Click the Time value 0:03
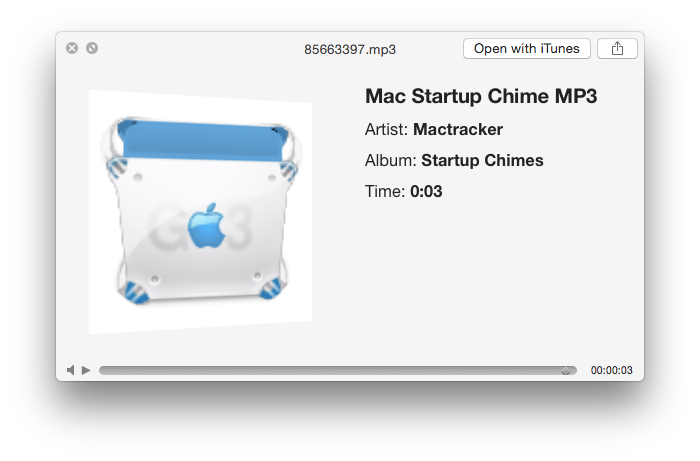700x461 pixels. pyautogui.click(x=426, y=191)
